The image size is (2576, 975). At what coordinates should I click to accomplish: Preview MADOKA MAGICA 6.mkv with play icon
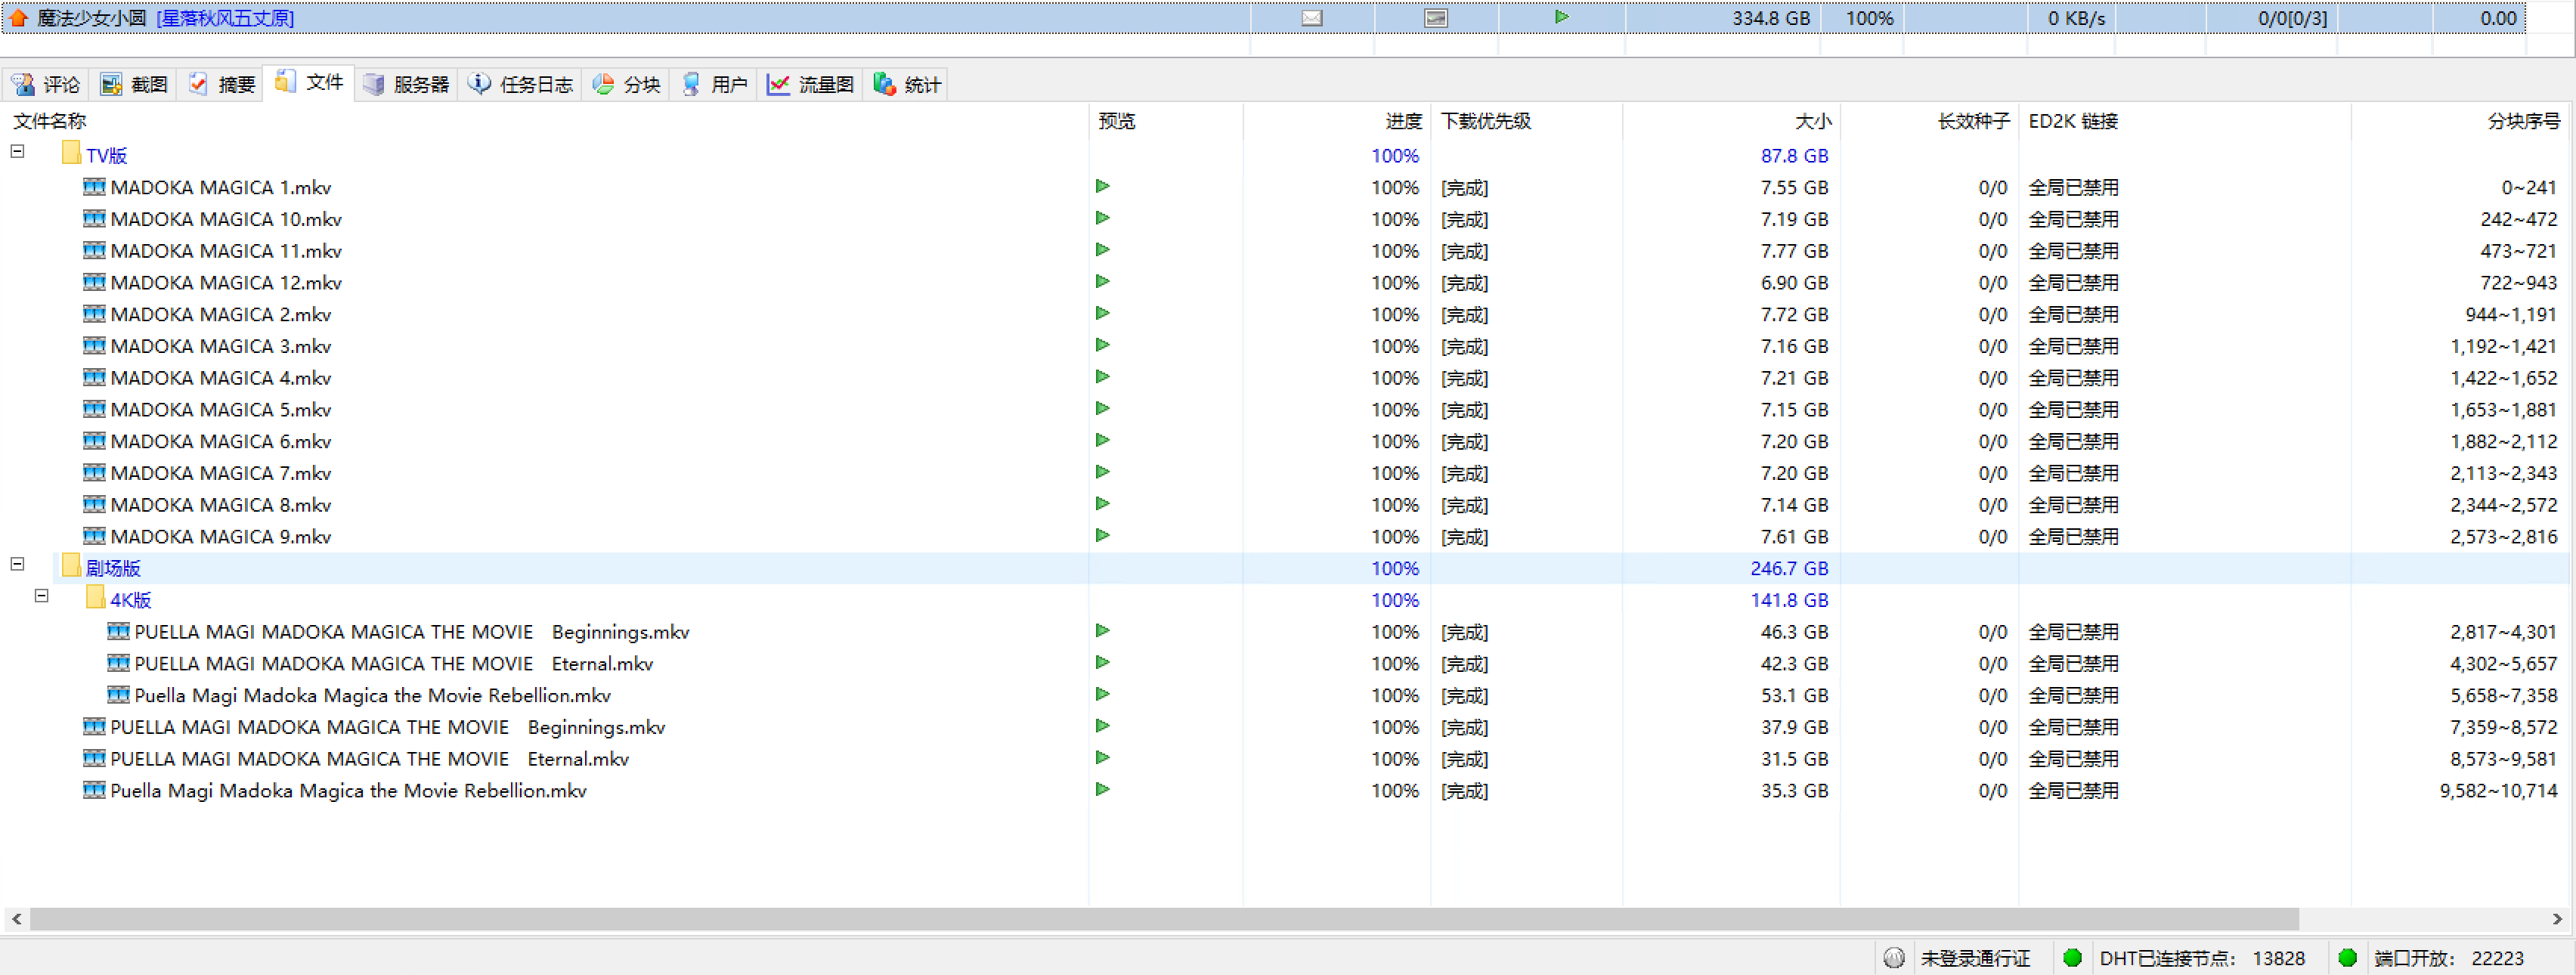point(1102,441)
